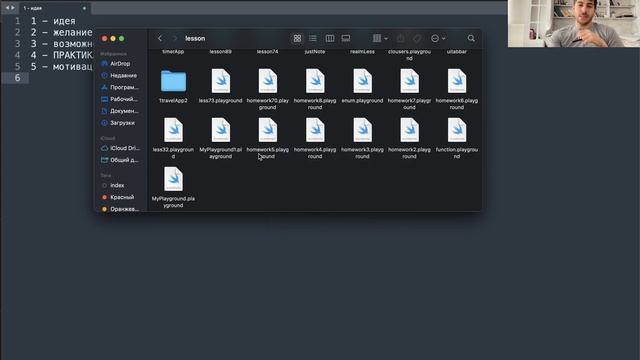This screenshot has width=640, height=360.
Task: Click the unsaved dot on editor tab
Action: coord(84,8)
